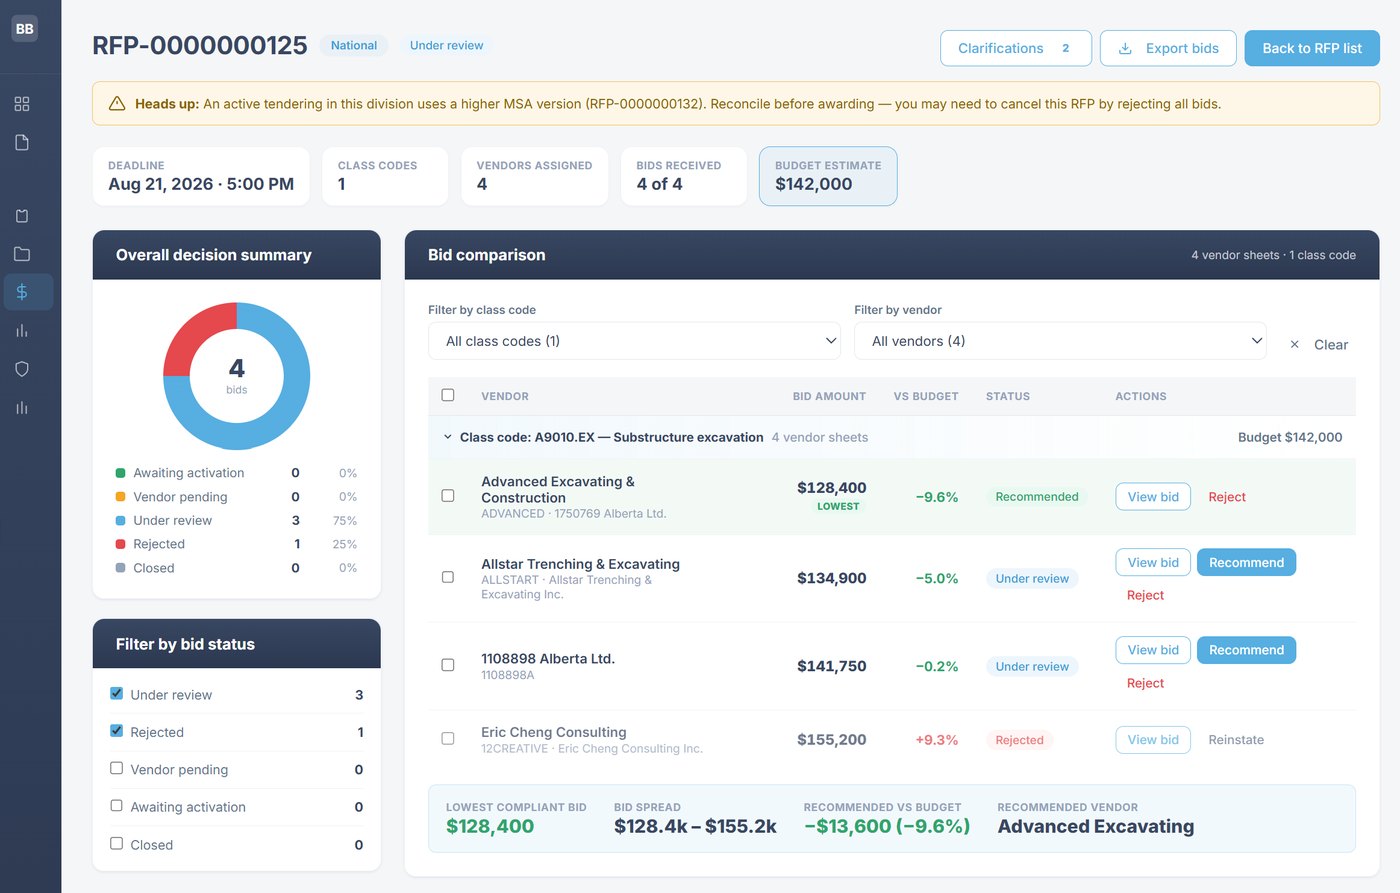This screenshot has height=893, width=1400.
Task: Open the All class codes dropdown
Action: click(x=635, y=341)
